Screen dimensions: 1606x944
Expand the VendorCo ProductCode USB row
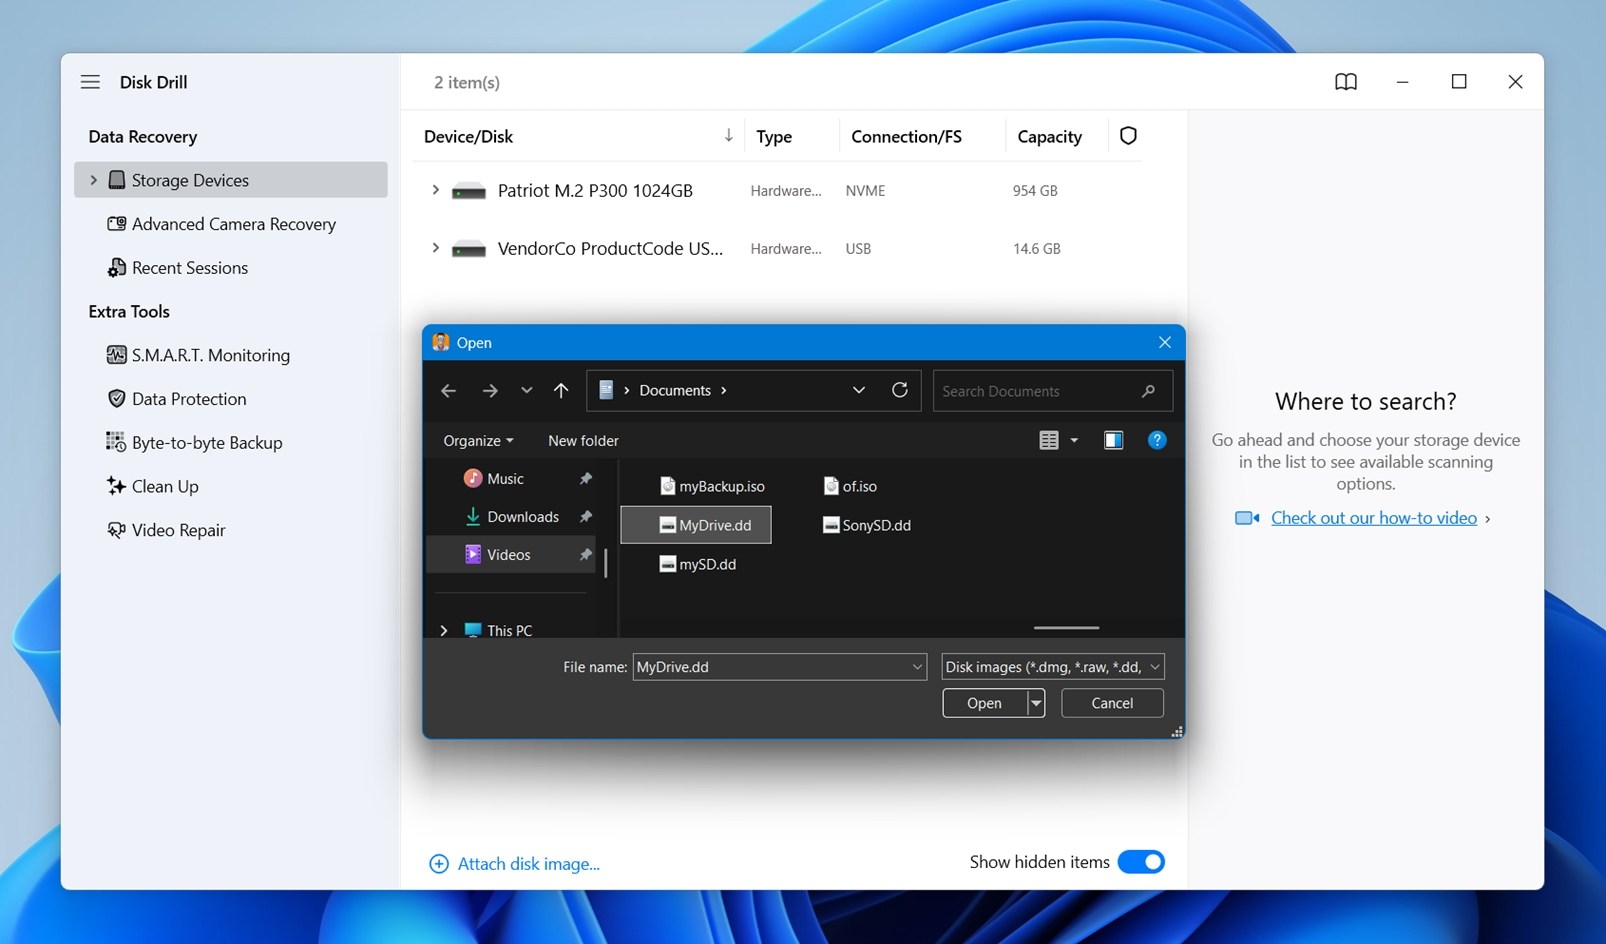pyautogui.click(x=435, y=248)
